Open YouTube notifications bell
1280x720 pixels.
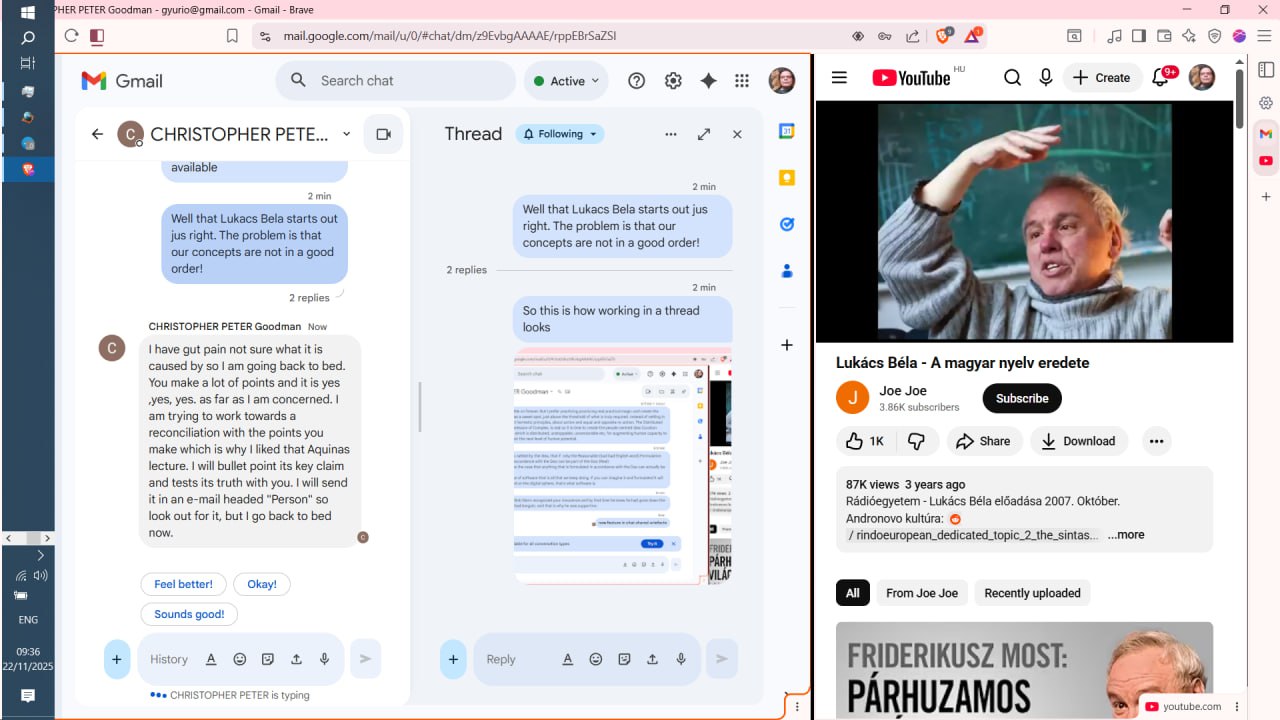(1161, 78)
